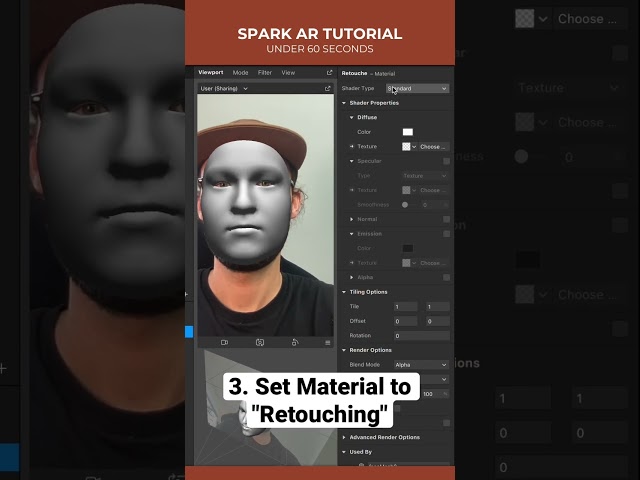Collapse the Shader Properties section
The image size is (640, 480).
(344, 103)
